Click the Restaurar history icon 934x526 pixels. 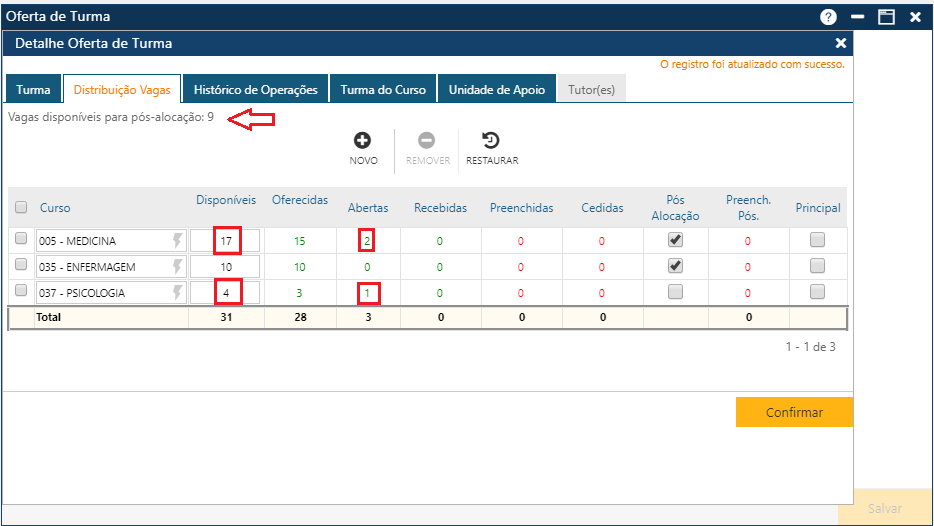(x=491, y=141)
